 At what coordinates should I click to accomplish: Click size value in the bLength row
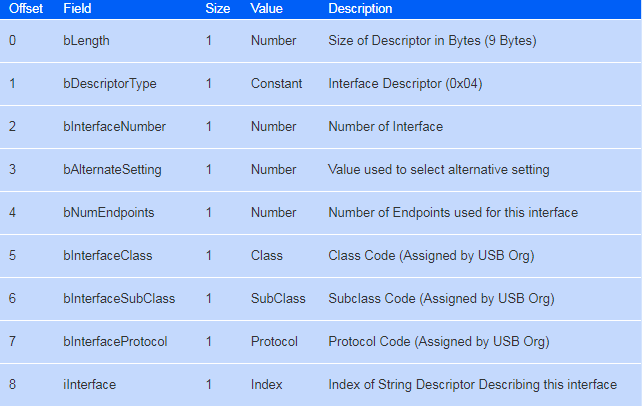(209, 41)
